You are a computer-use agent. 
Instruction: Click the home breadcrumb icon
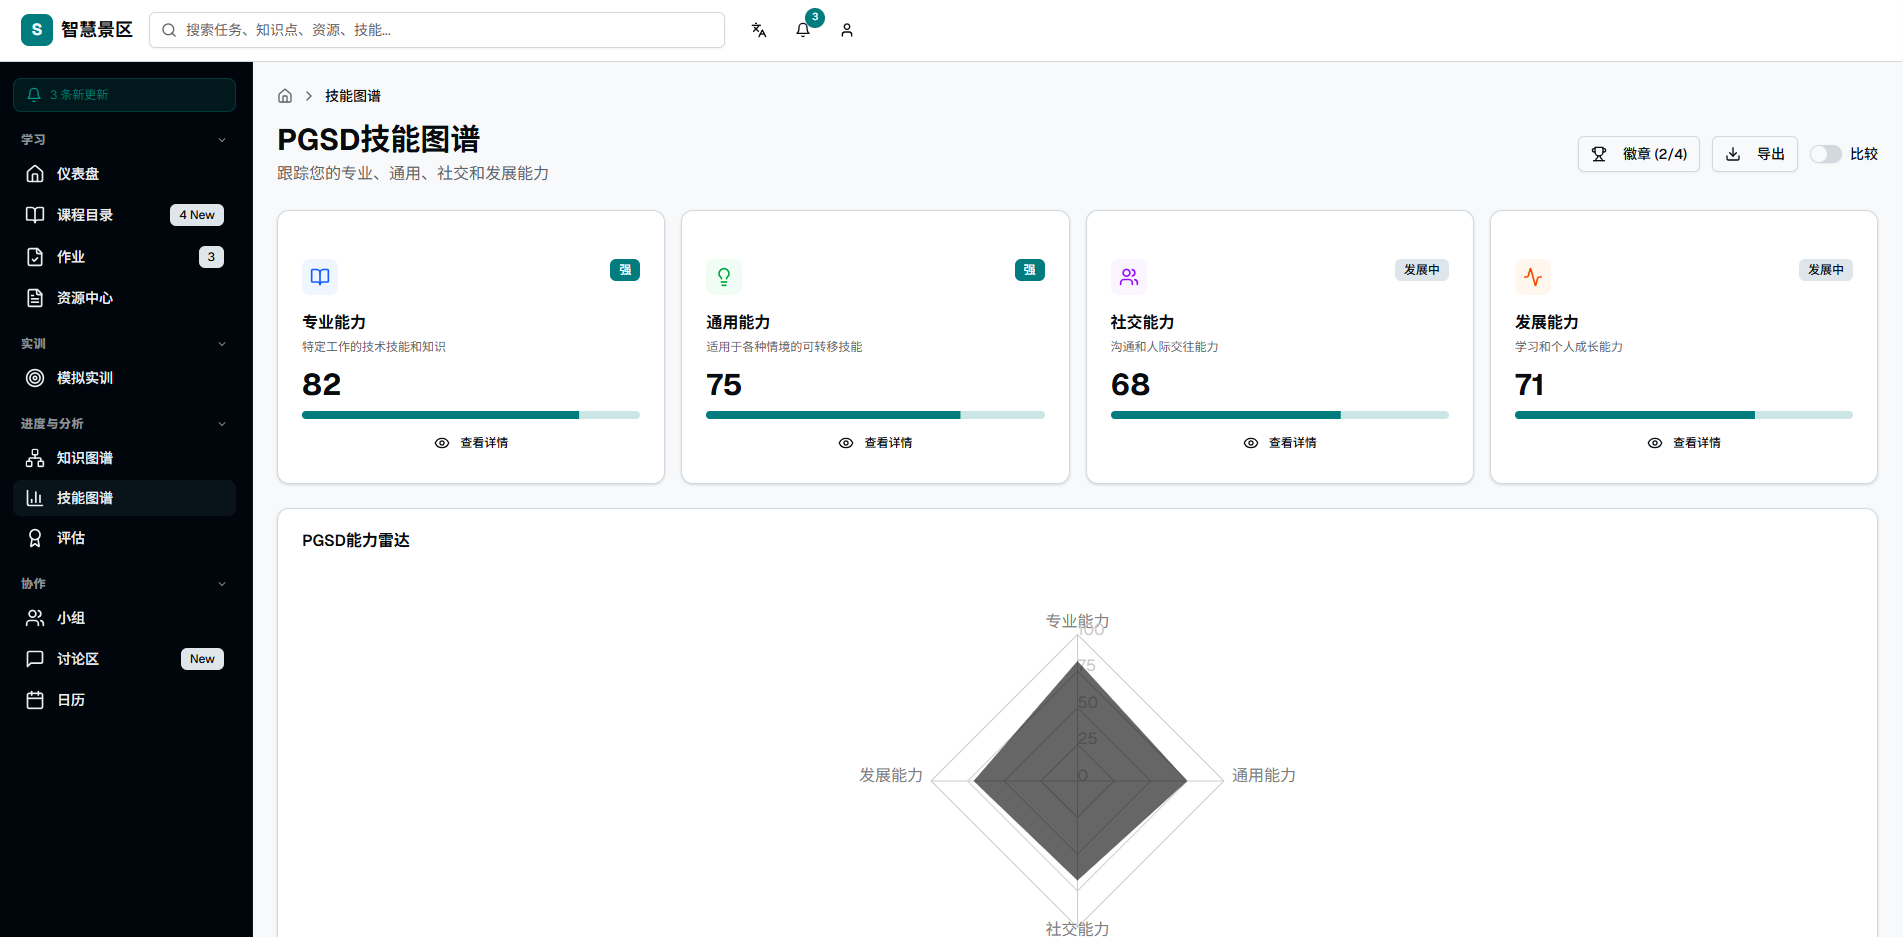pyautogui.click(x=285, y=96)
